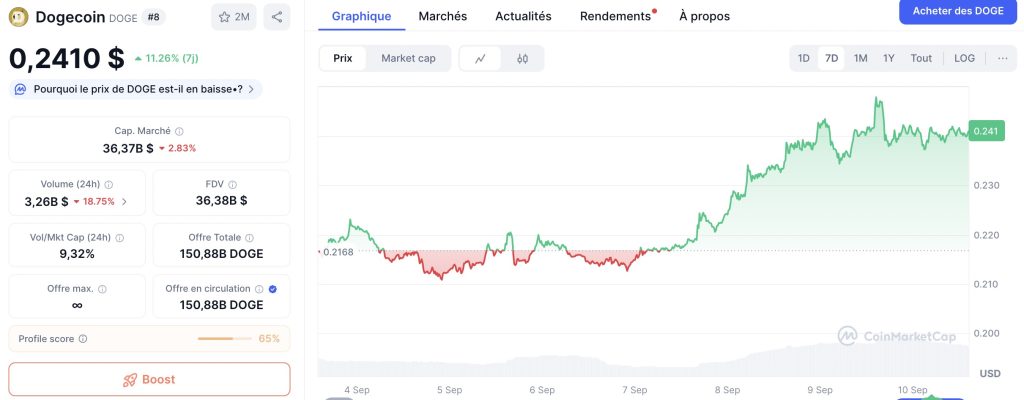1024x400 pixels.
Task: Click info icon next to FDV
Action: (233, 185)
